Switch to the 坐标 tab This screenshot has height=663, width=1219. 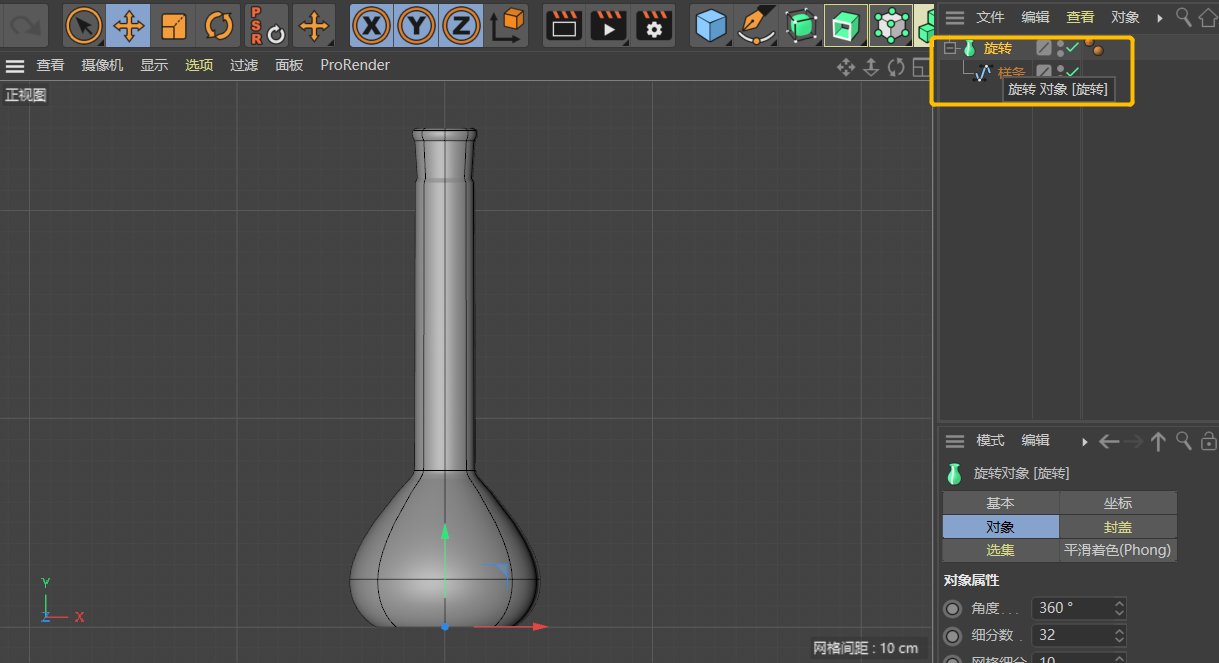[1118, 503]
